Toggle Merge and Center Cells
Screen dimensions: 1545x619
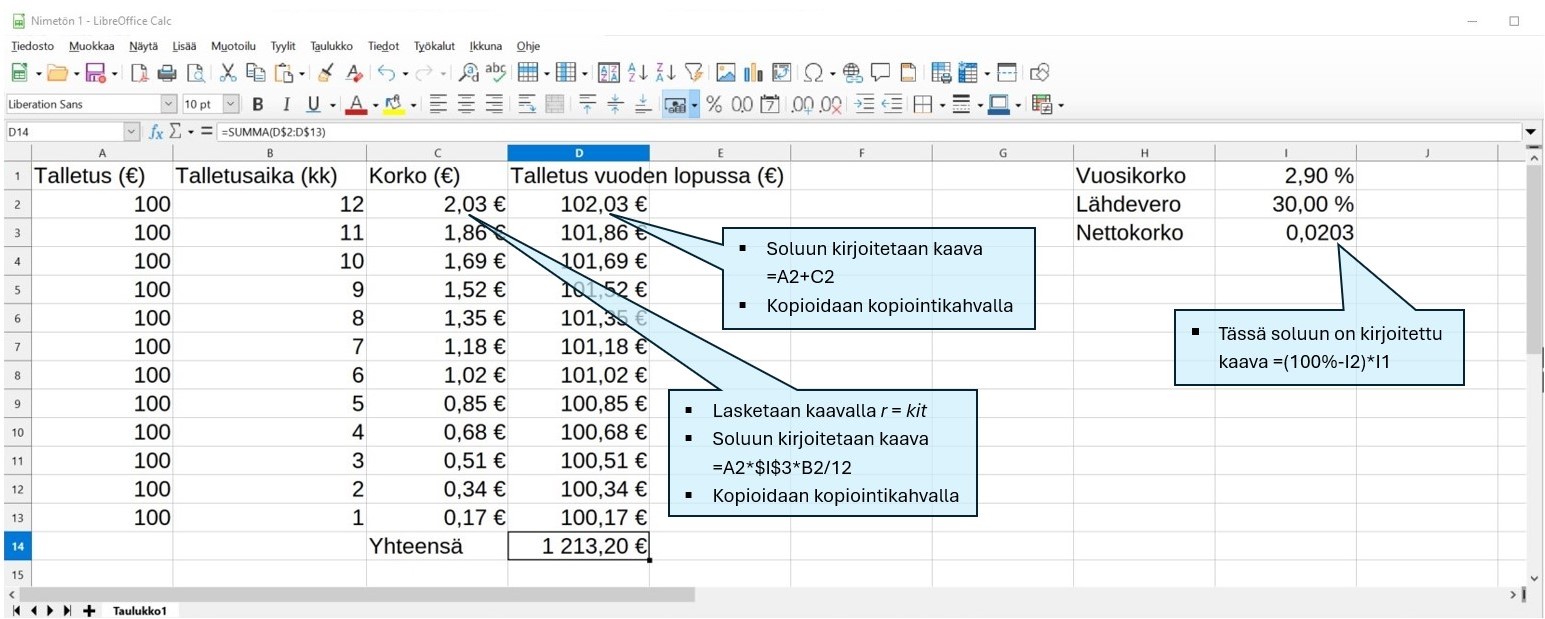[x=554, y=104]
